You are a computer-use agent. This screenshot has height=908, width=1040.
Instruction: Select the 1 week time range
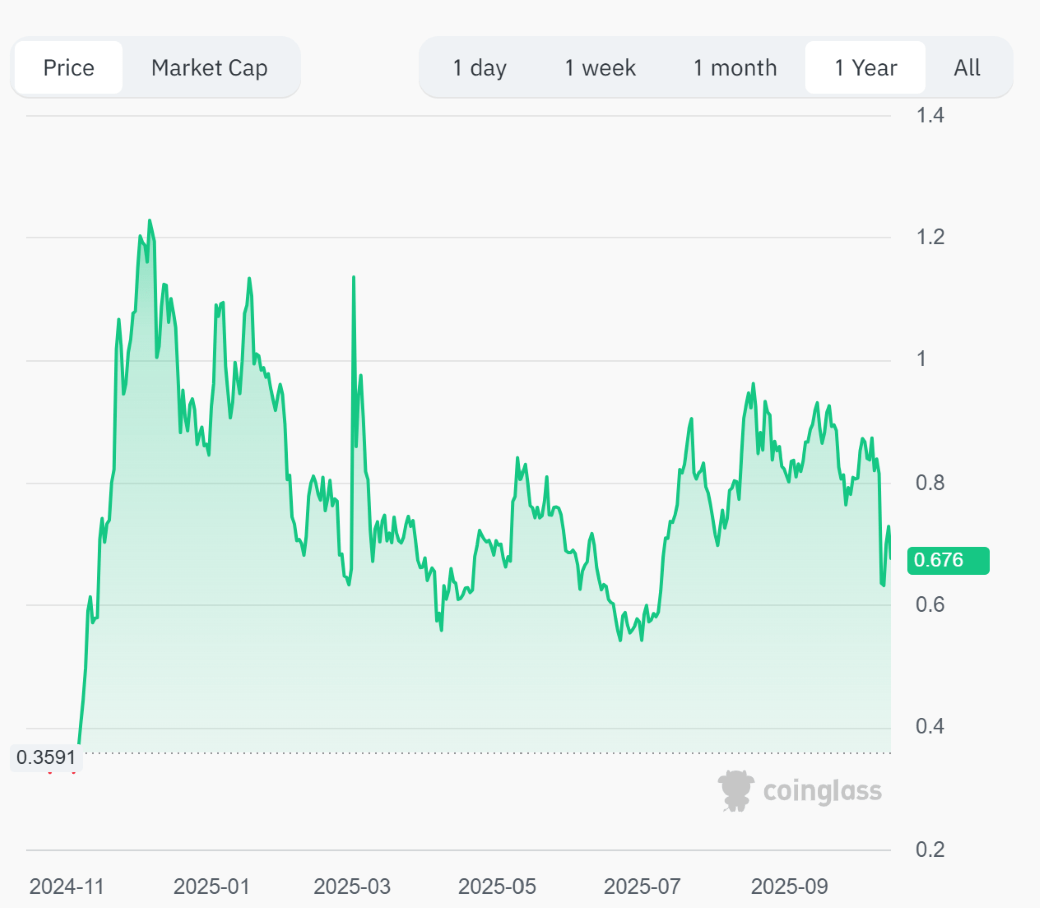coord(600,68)
